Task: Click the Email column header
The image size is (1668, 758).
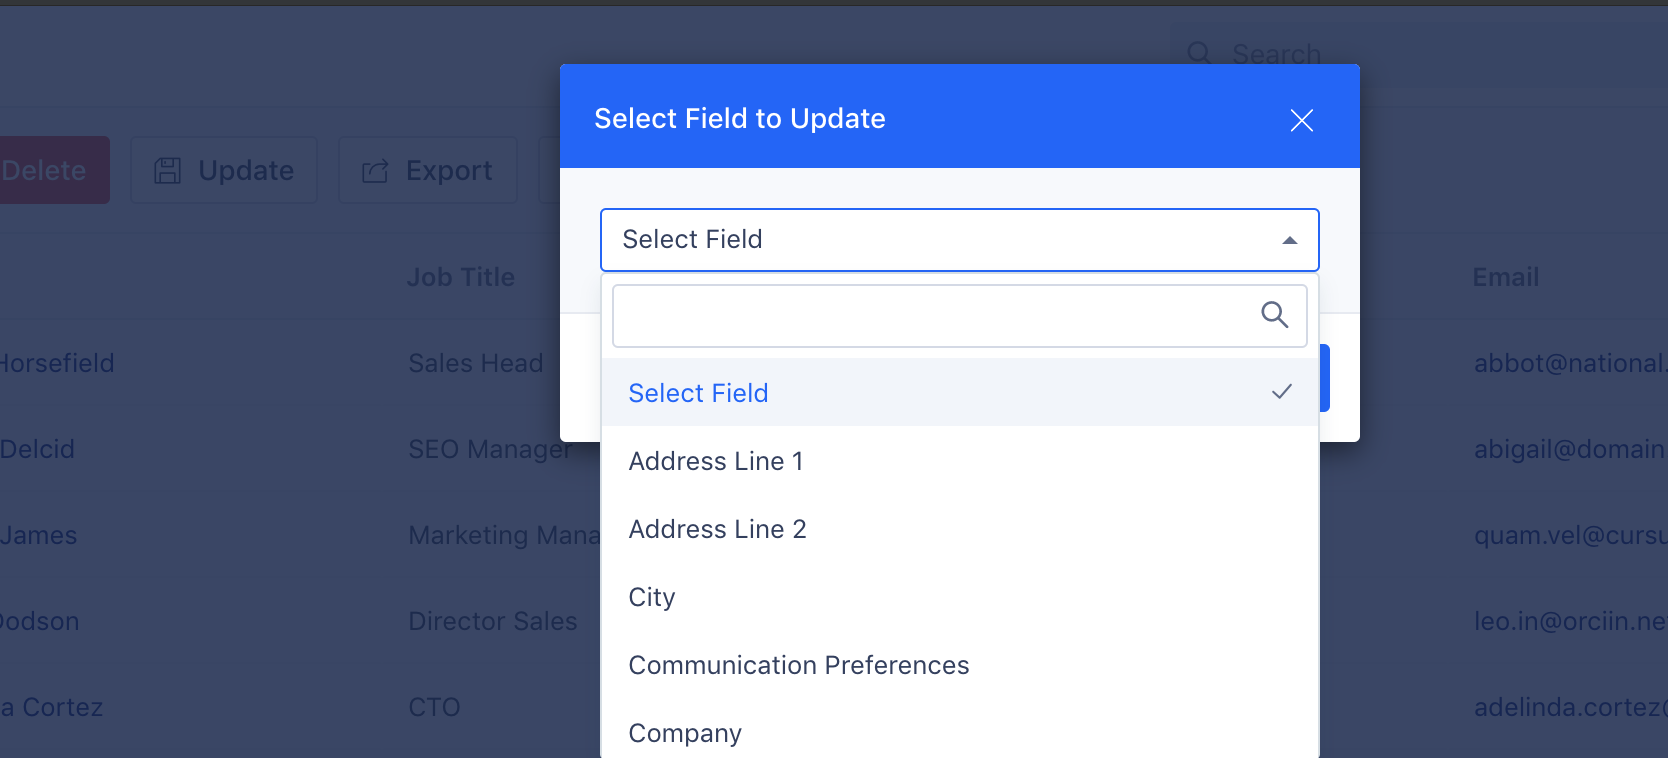Action: (1505, 277)
